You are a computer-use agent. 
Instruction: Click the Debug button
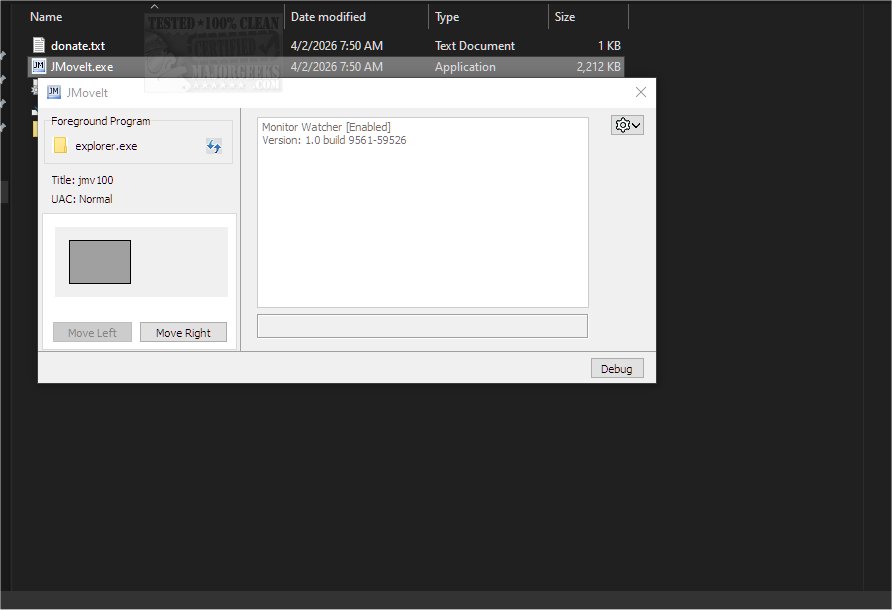click(x=617, y=369)
